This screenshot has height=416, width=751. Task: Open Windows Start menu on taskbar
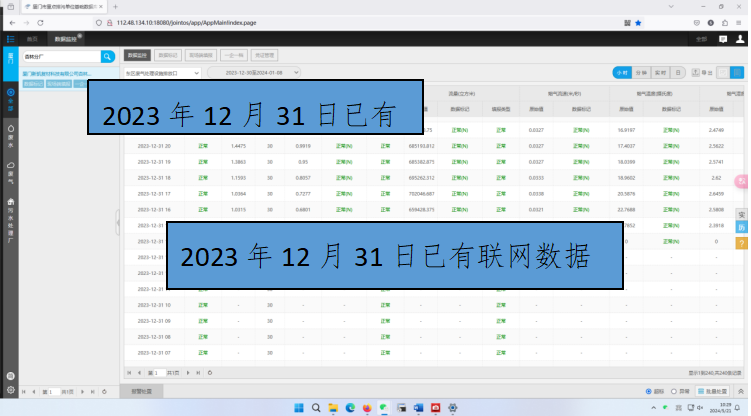point(297,407)
